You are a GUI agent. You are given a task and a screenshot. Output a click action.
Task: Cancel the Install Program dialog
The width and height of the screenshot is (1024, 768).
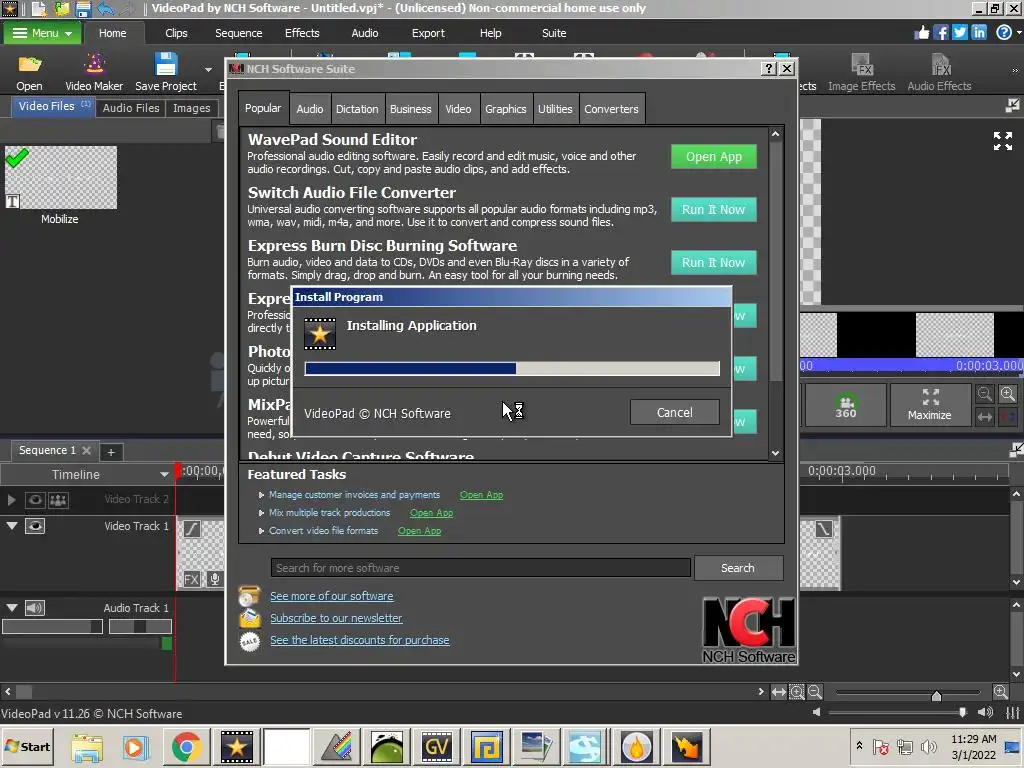tap(675, 413)
